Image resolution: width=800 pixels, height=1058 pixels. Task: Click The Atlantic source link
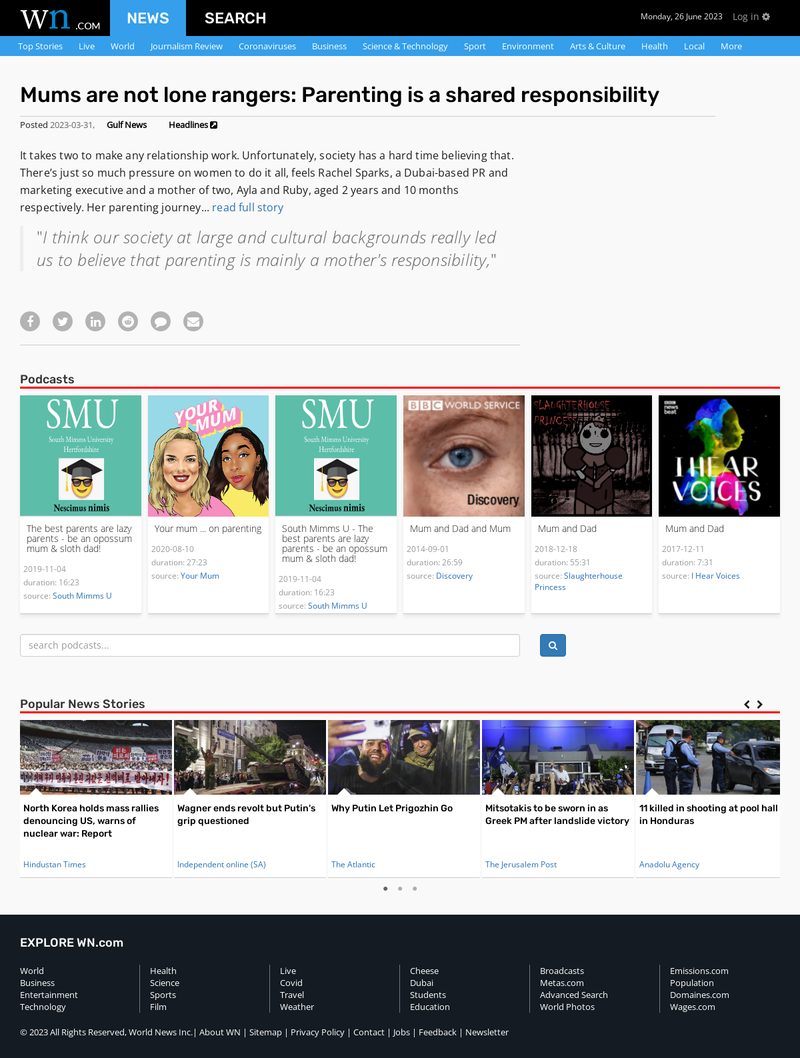353,864
